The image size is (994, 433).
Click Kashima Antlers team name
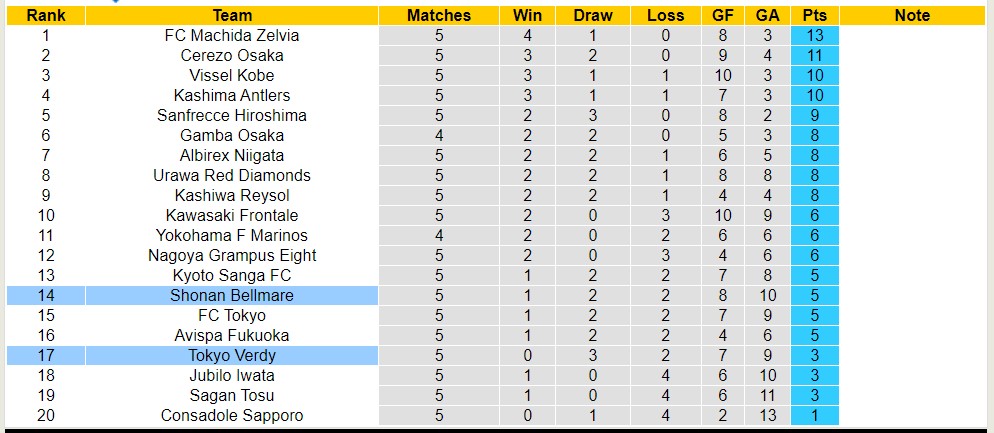(x=232, y=95)
